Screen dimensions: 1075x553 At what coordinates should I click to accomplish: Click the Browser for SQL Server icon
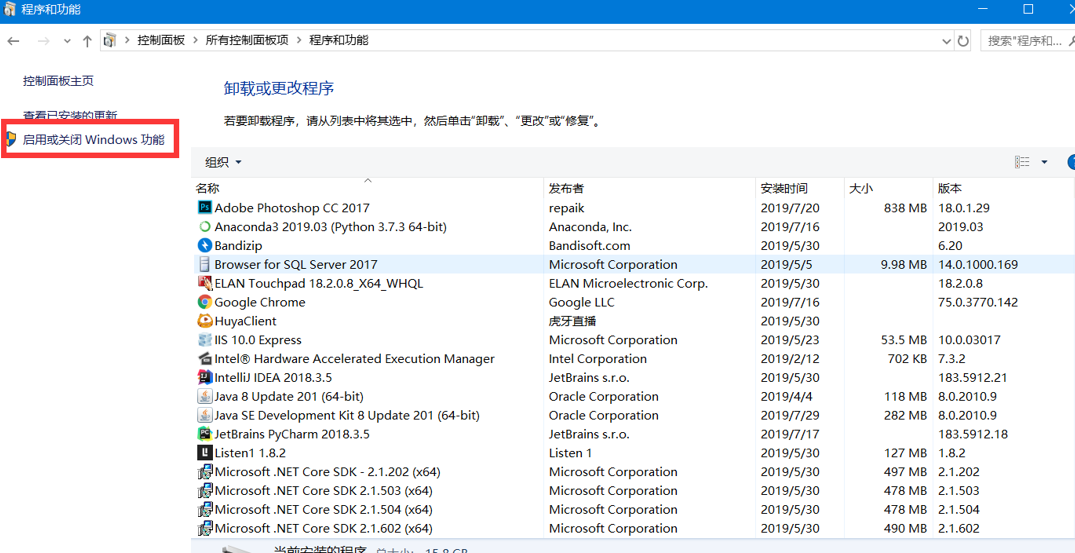tap(204, 265)
